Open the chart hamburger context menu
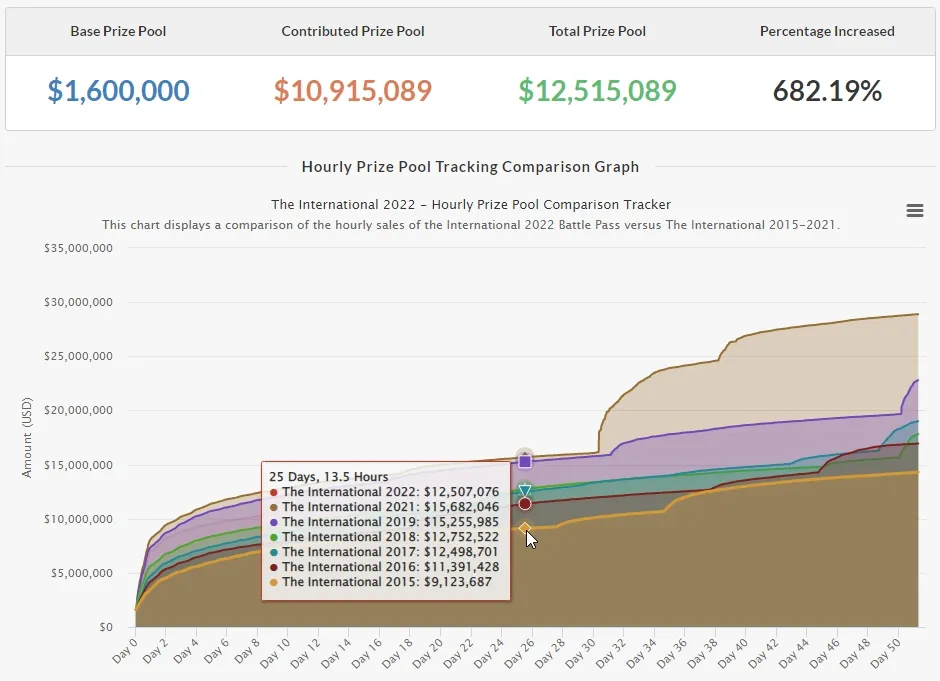 pyautogui.click(x=914, y=210)
